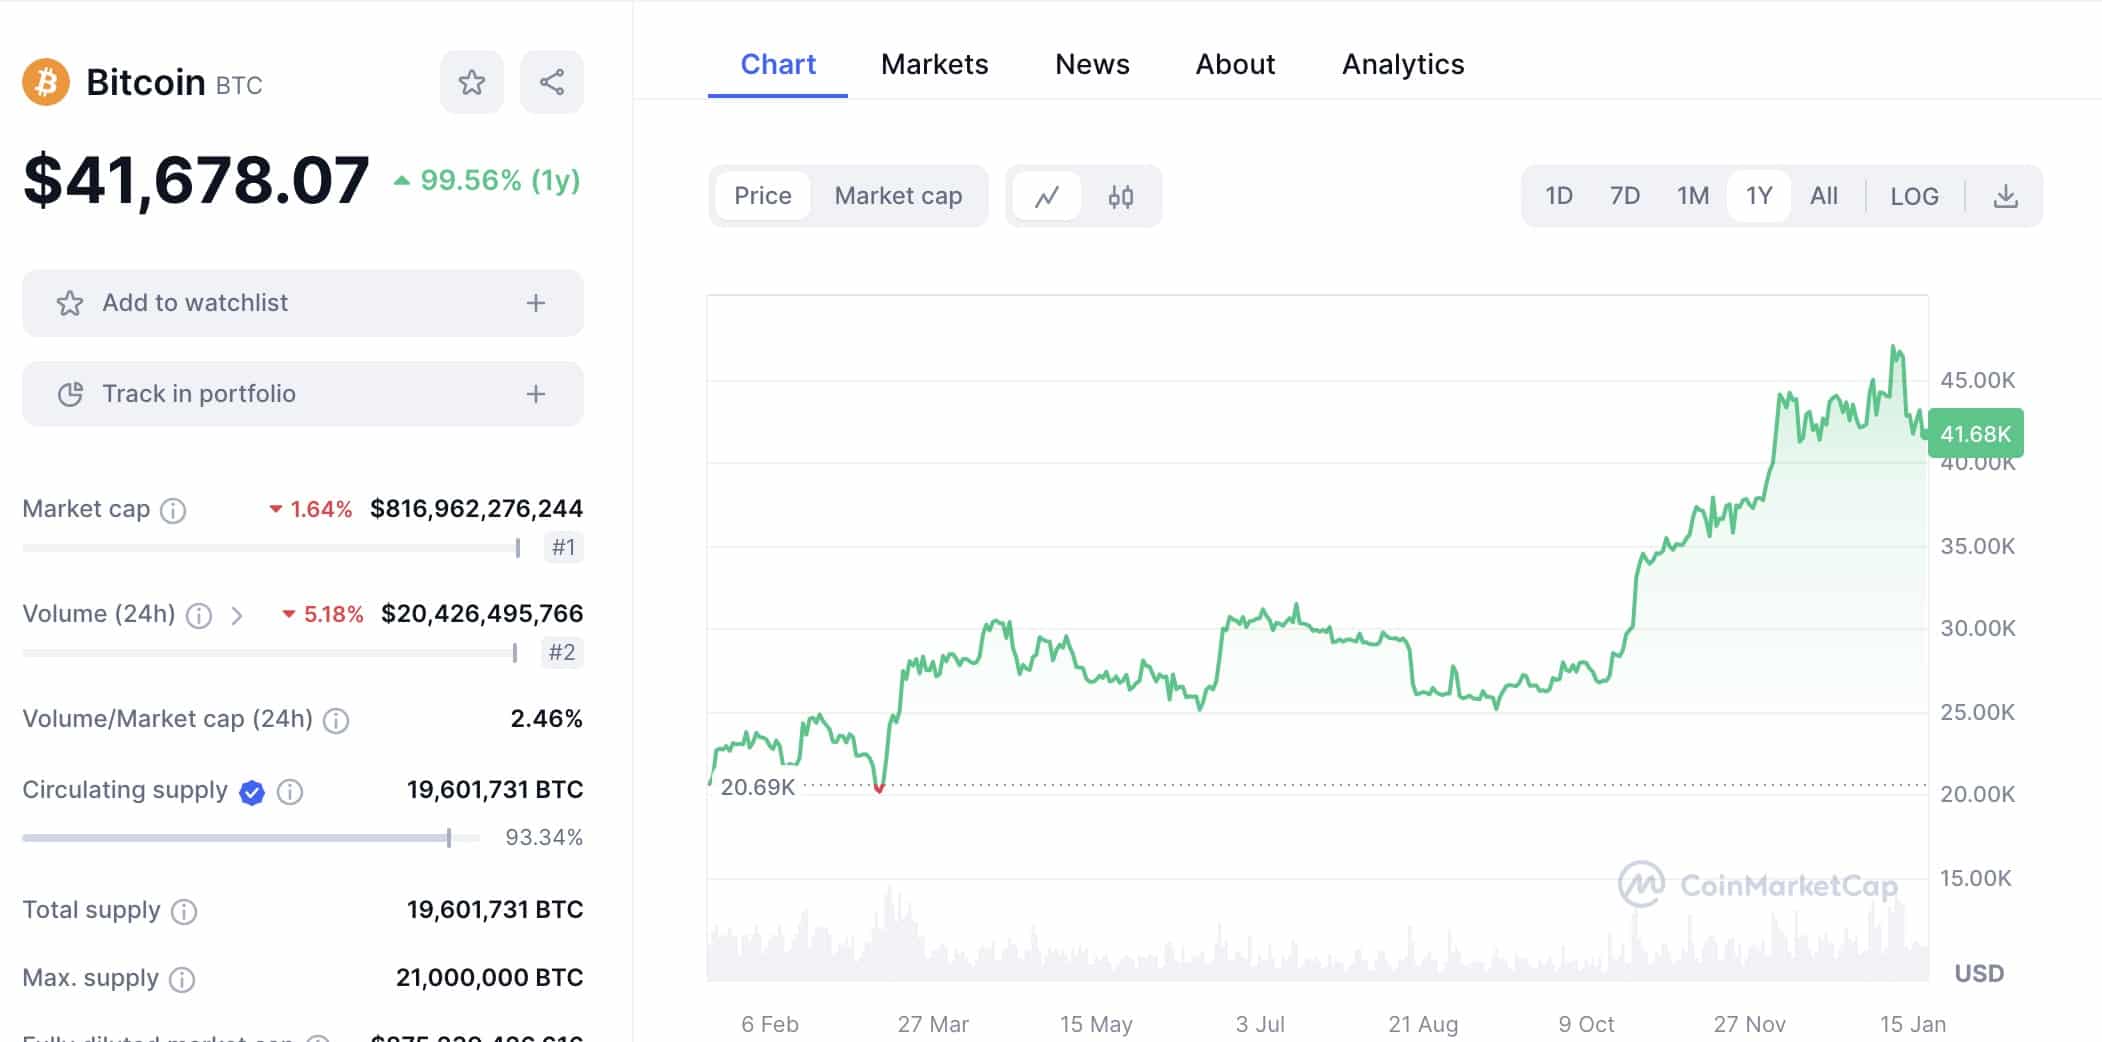Image resolution: width=2102 pixels, height=1042 pixels.
Task: Click Add to watchlist button
Action: (303, 303)
